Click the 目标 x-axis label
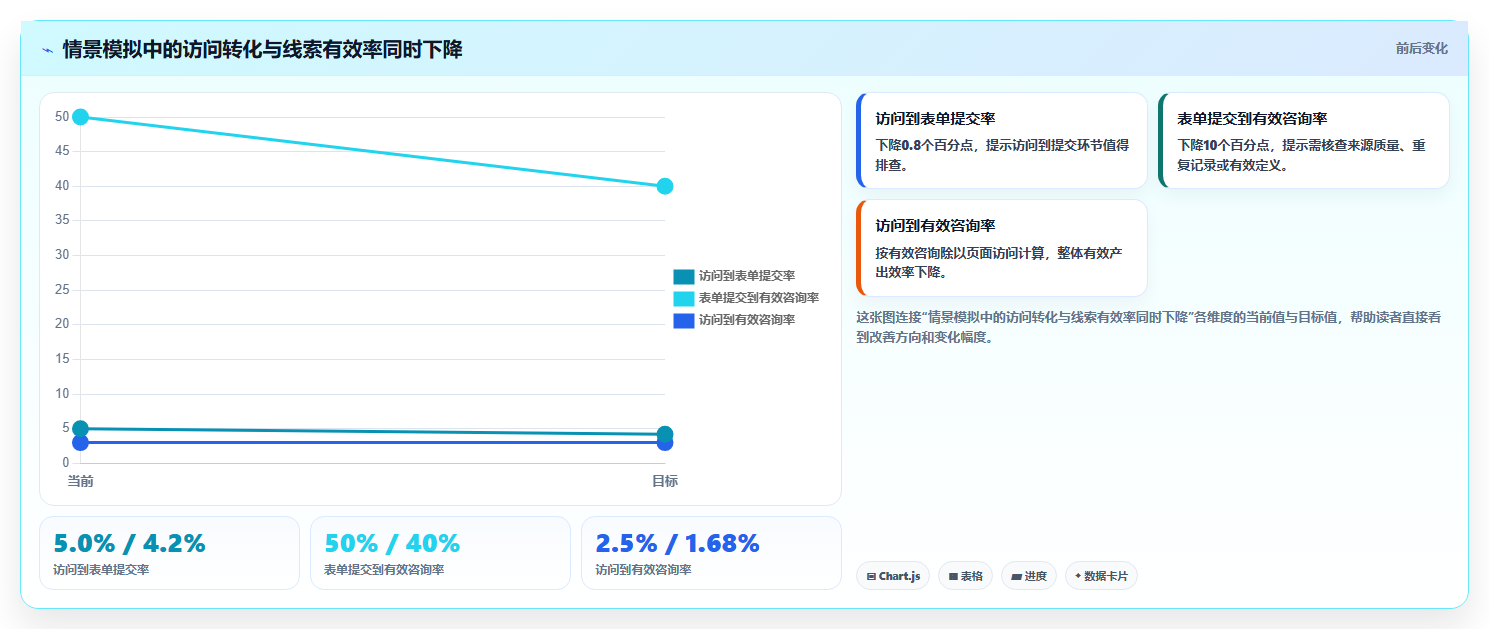 click(x=665, y=481)
